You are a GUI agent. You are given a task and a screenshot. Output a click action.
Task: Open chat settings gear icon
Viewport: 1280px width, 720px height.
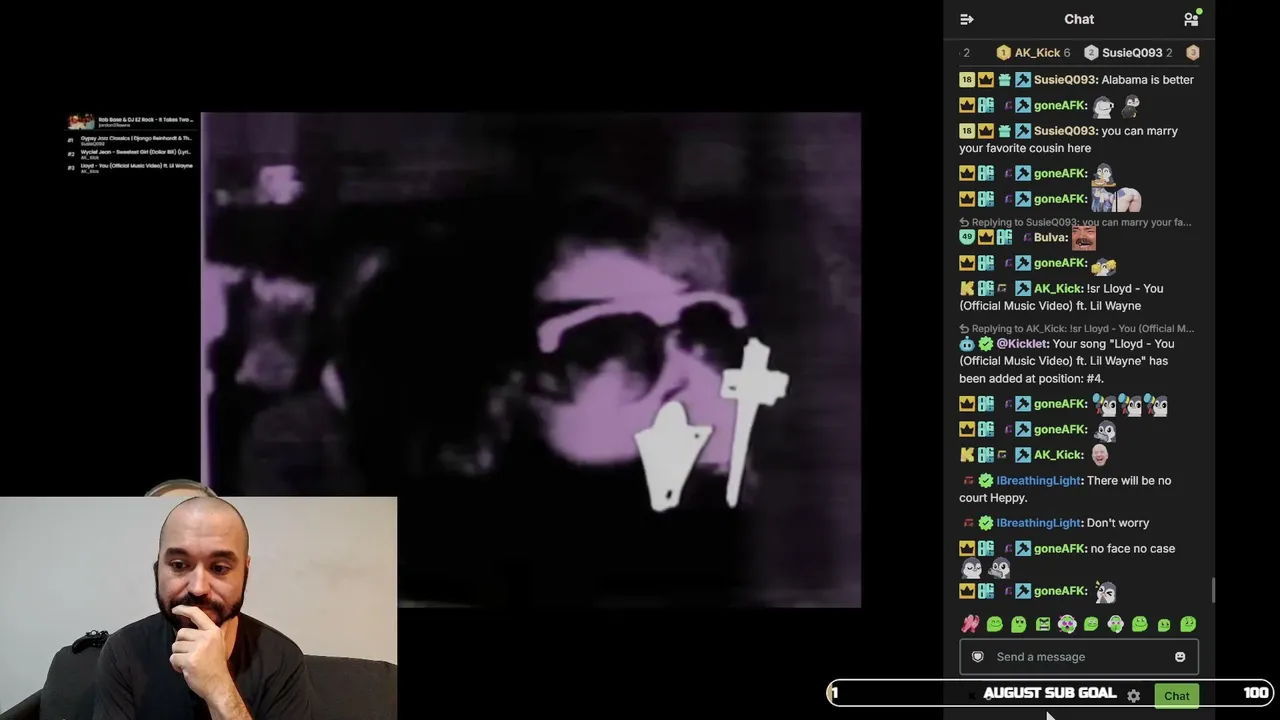1133,696
